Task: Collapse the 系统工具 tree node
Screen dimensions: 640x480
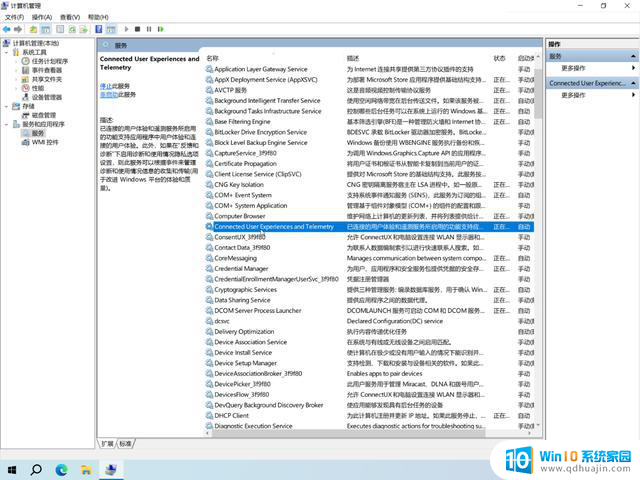Action: (x=7, y=52)
